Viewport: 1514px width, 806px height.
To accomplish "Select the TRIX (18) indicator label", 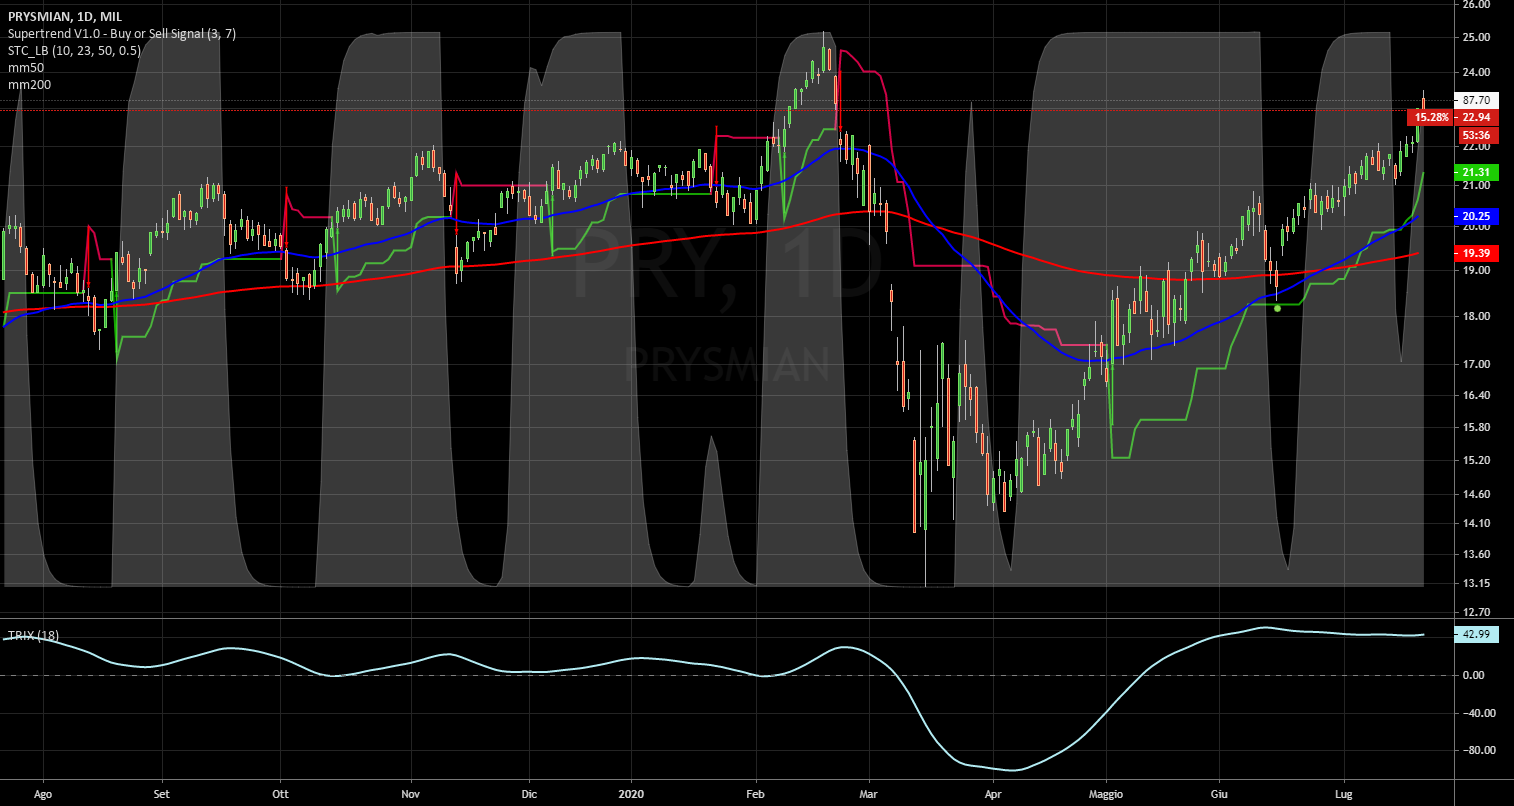I will tap(32, 635).
